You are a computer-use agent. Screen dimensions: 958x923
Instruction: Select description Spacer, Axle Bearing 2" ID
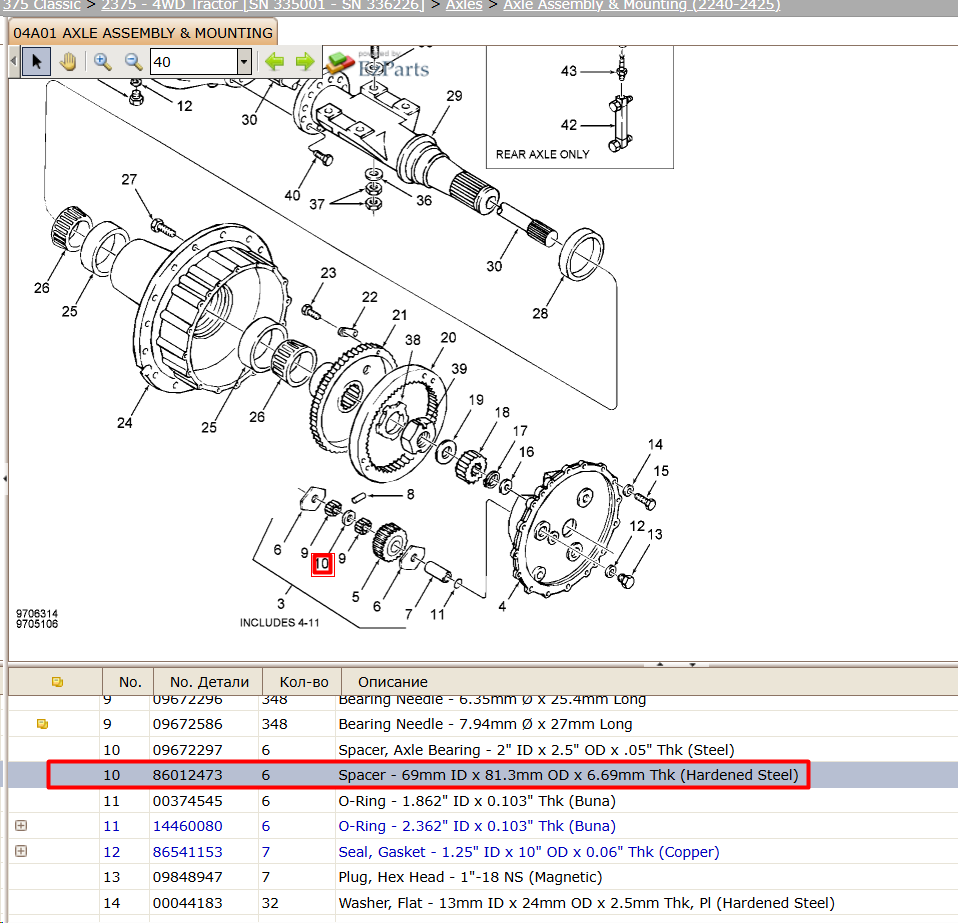point(536,750)
